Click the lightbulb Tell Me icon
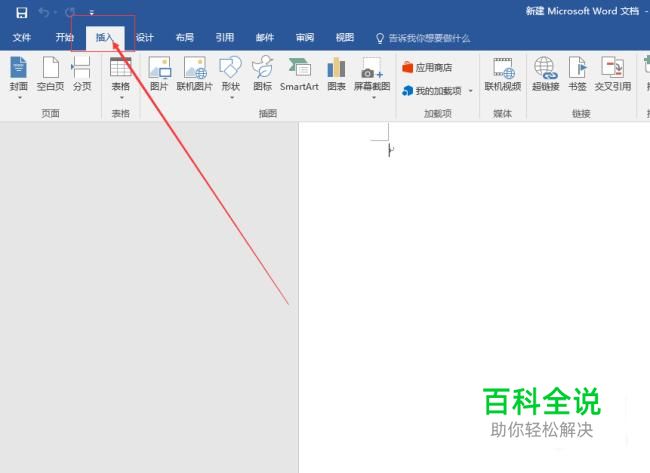650x473 pixels. 380,39
